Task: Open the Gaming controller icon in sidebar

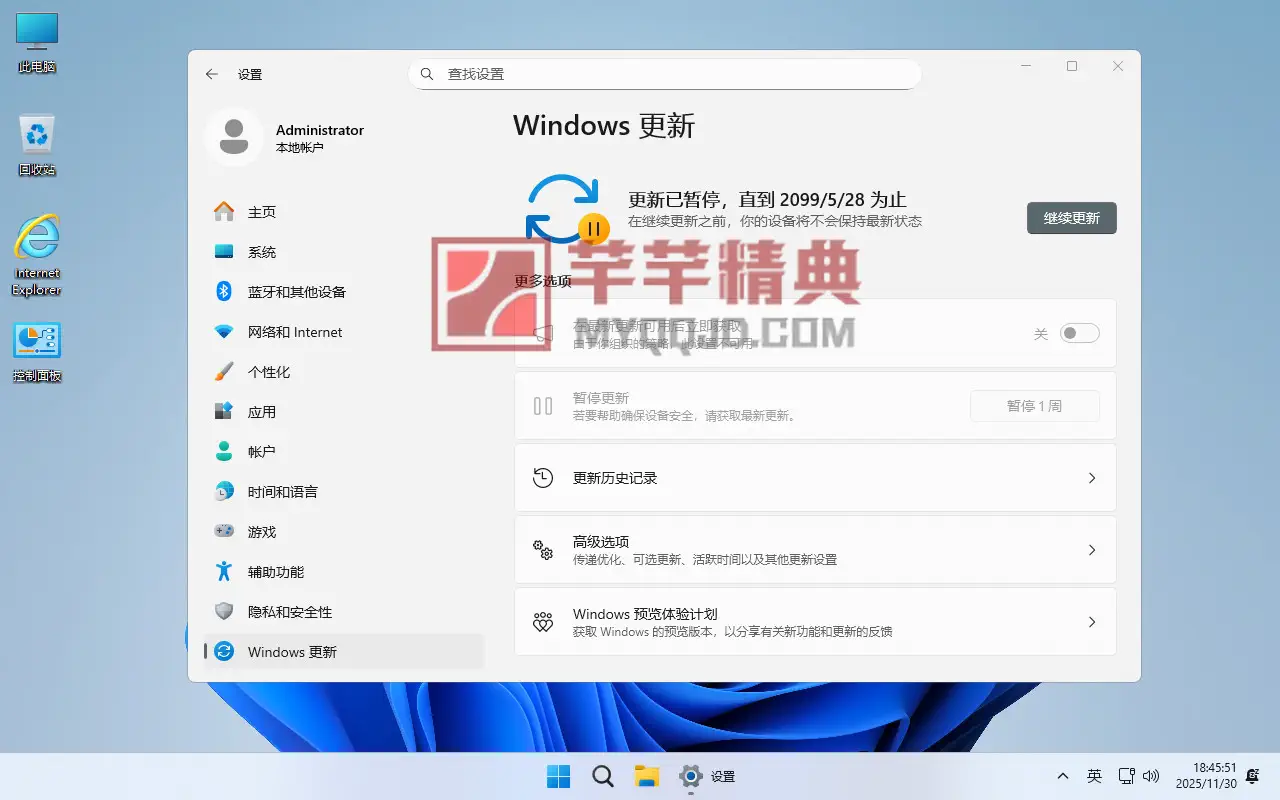Action: point(224,532)
